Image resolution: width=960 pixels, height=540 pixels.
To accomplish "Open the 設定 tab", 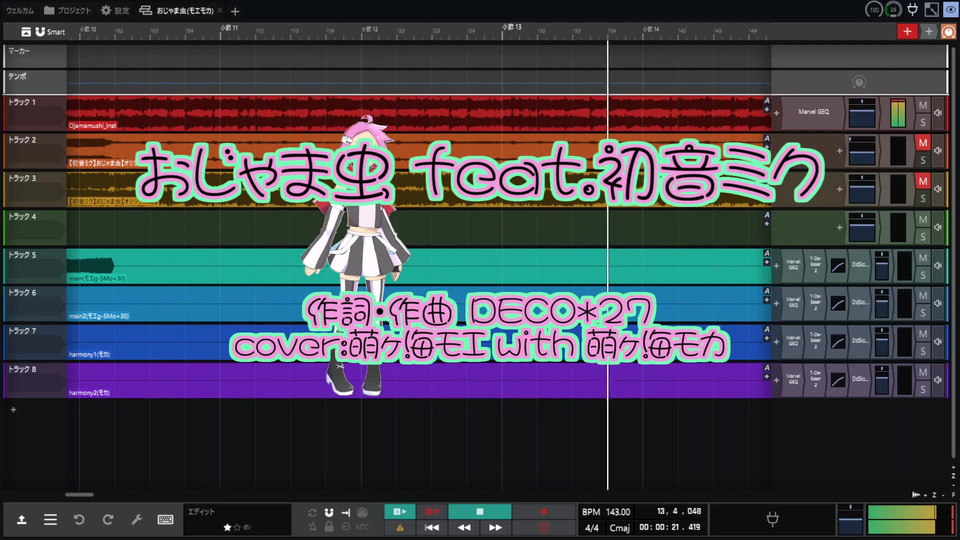I will [115, 10].
